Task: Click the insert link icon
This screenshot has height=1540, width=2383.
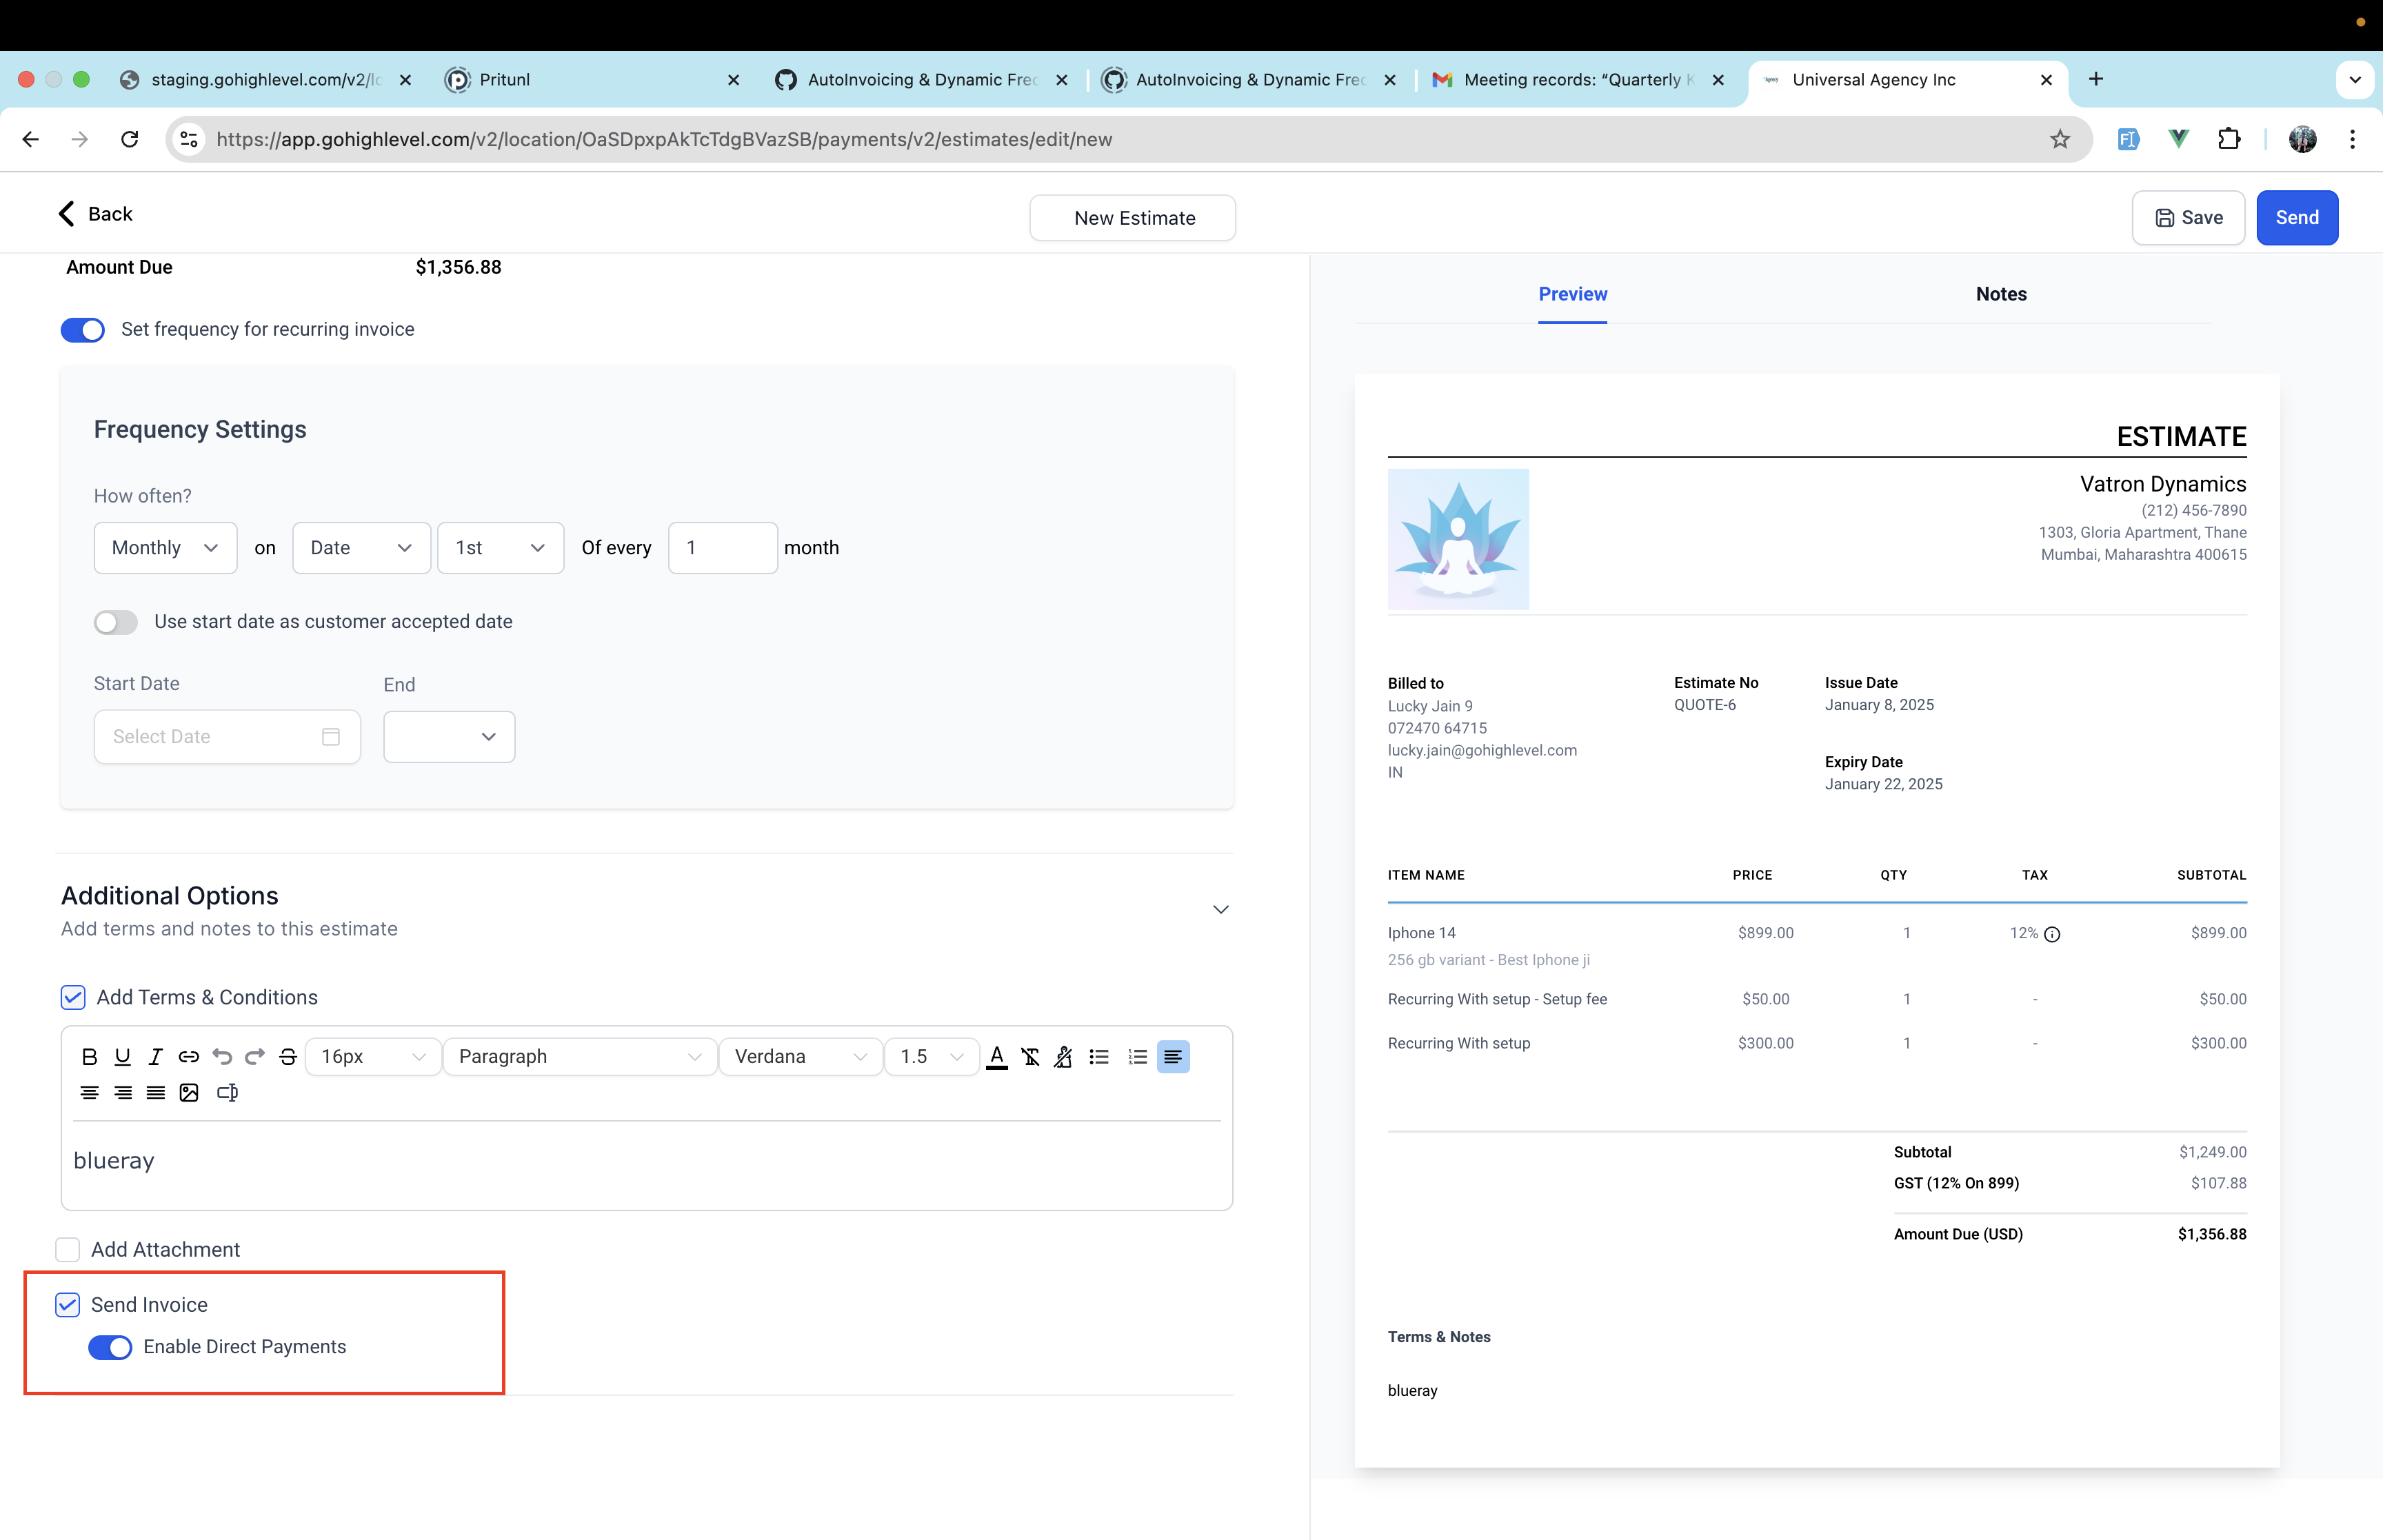Action: tap(188, 1057)
